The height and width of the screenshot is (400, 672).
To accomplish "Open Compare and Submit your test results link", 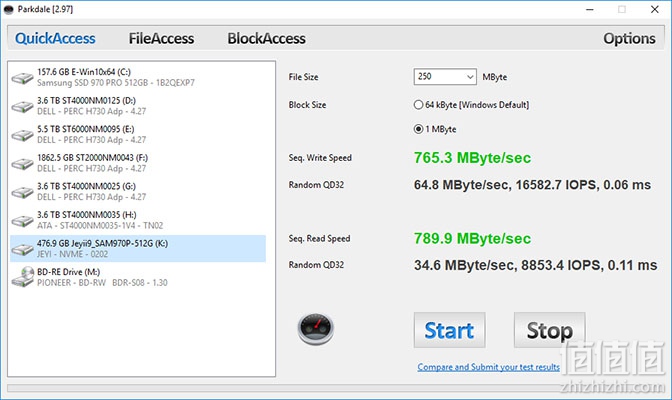I will point(489,367).
